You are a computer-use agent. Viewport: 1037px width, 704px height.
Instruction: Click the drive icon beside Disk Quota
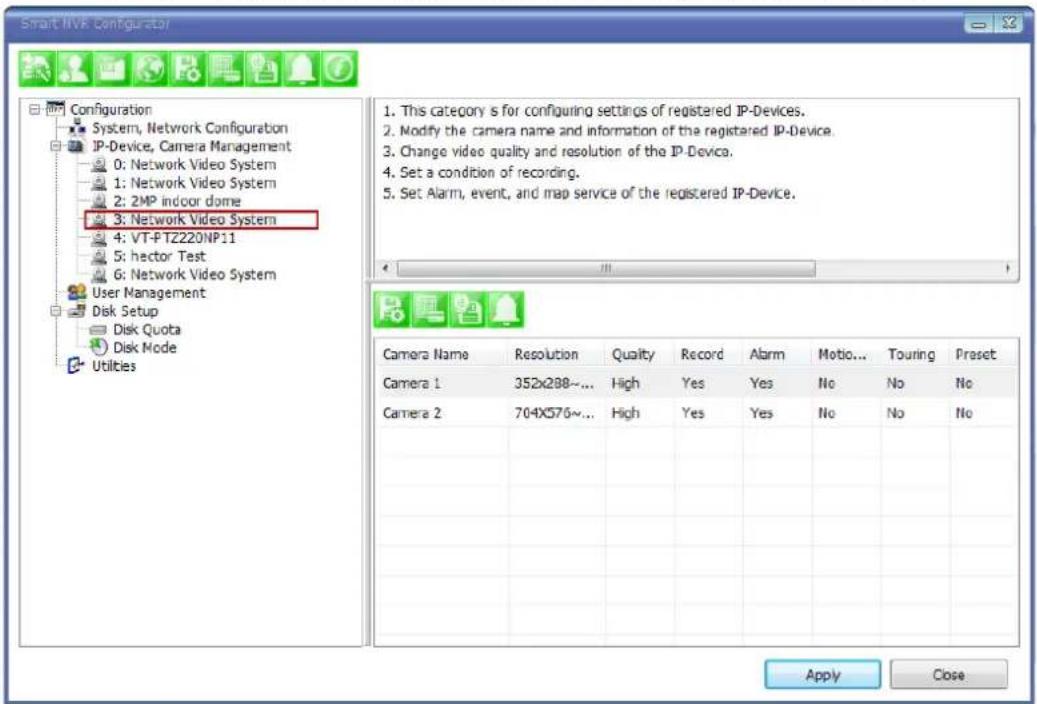coord(99,330)
